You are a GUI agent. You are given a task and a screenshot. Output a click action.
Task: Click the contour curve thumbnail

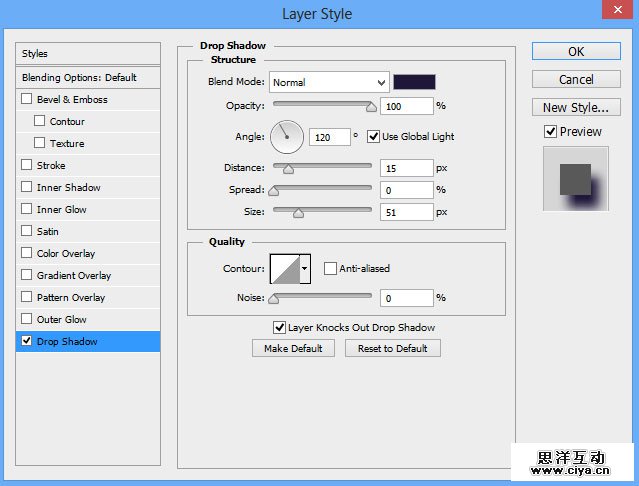click(283, 268)
